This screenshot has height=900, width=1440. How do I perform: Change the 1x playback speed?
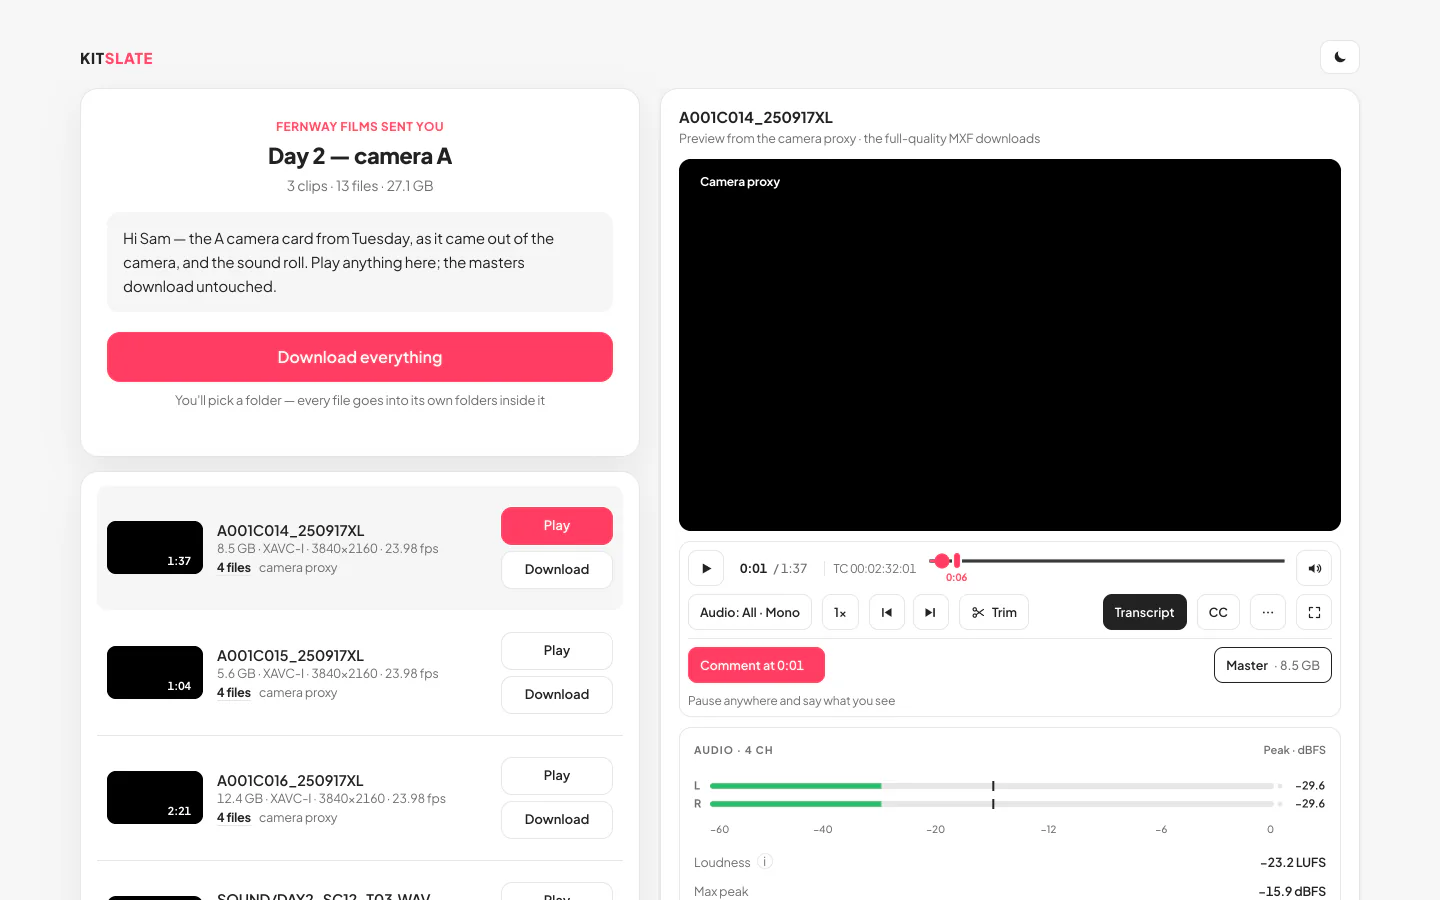[x=840, y=612]
